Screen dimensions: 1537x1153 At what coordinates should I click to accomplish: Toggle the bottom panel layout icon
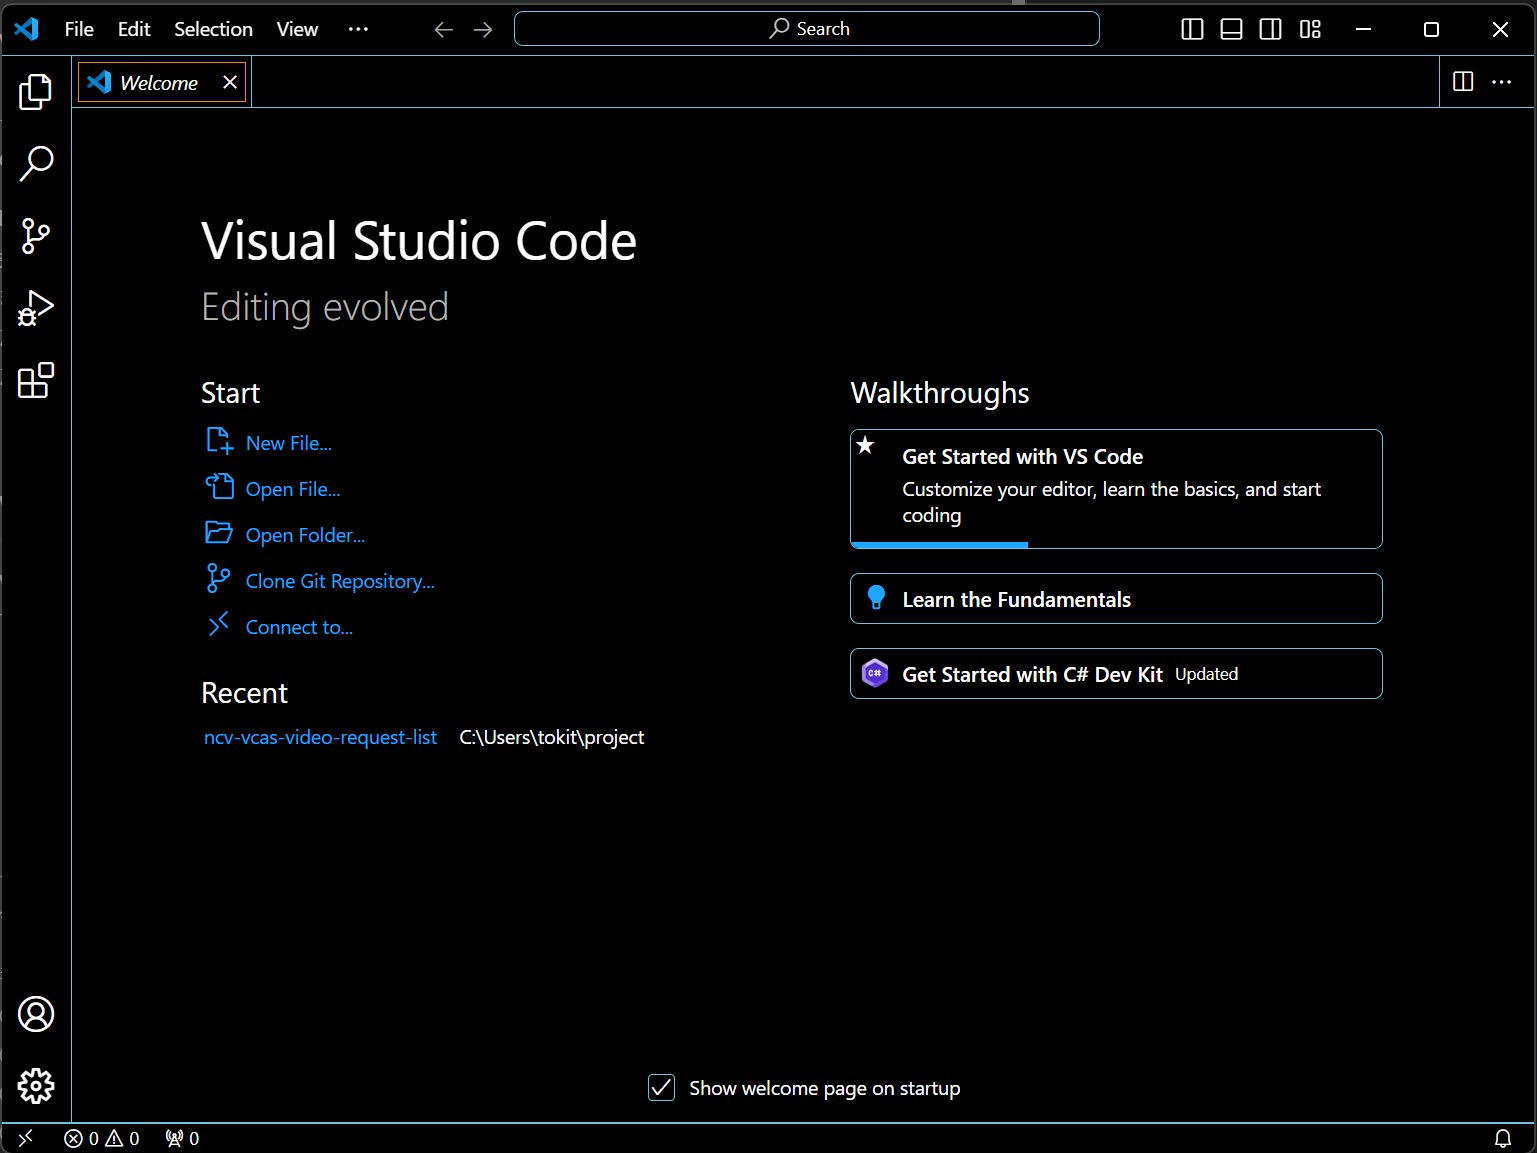pyautogui.click(x=1231, y=29)
